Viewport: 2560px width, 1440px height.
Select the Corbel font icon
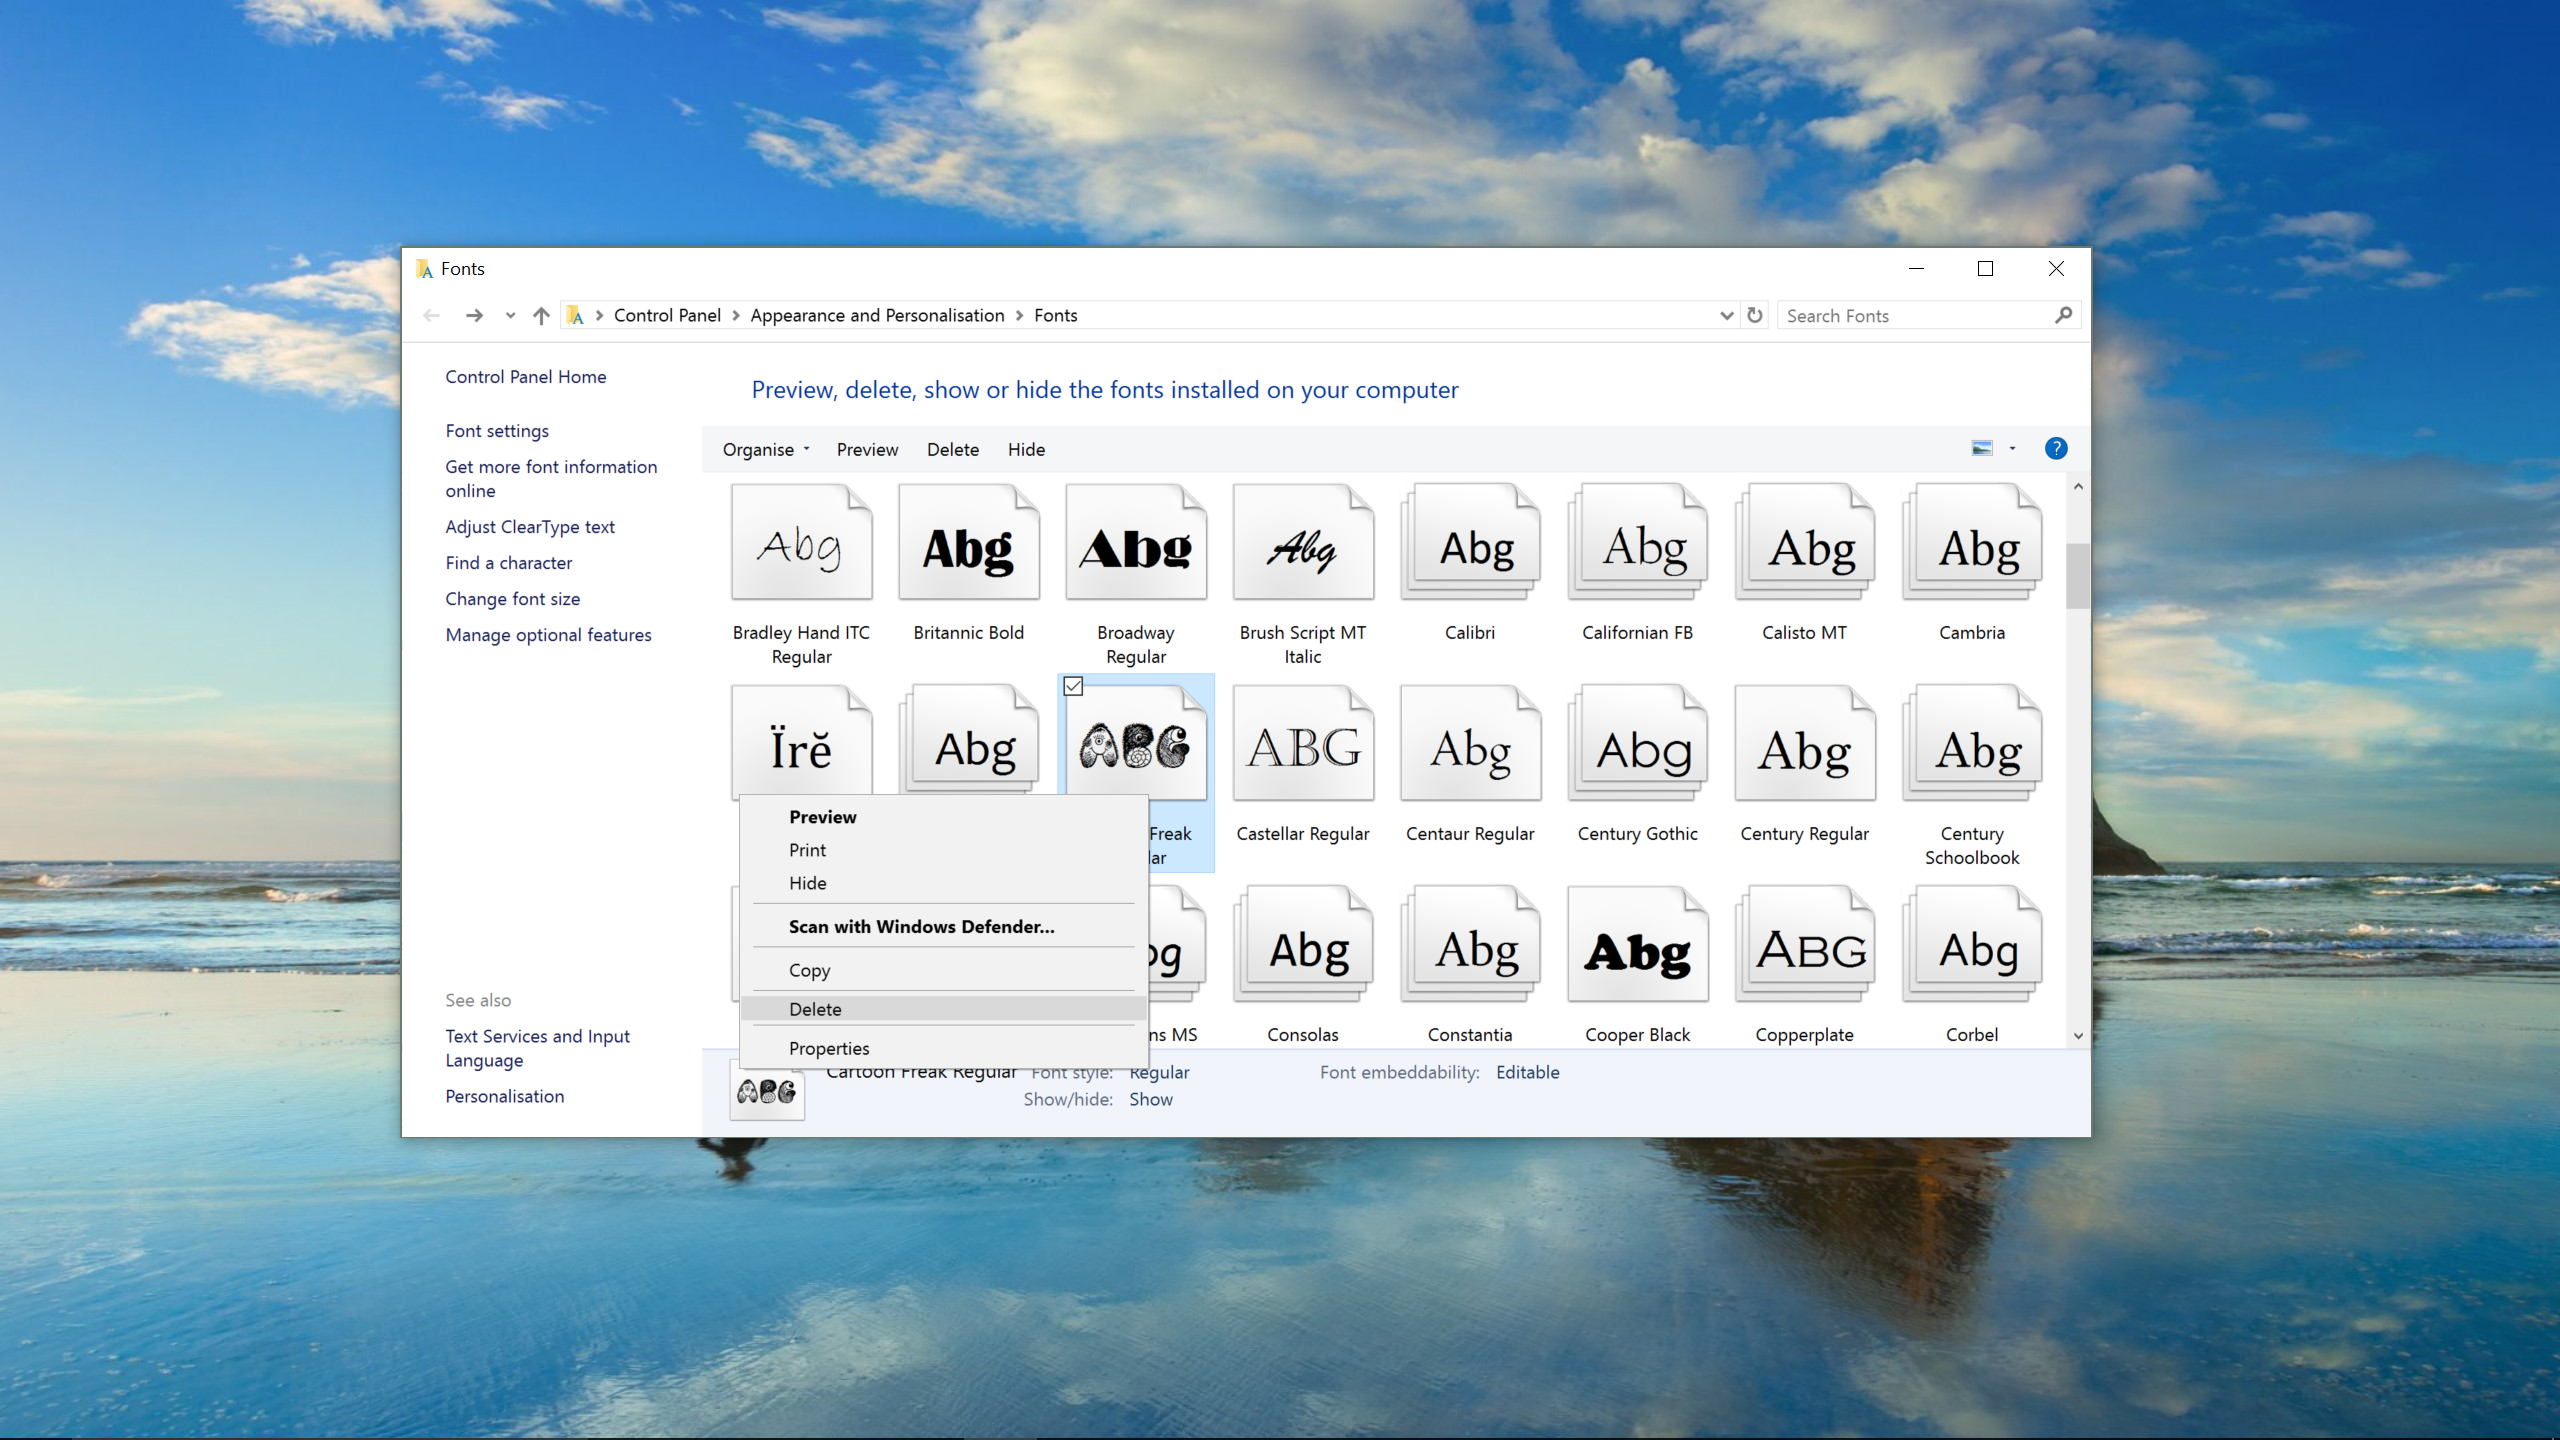[1972, 944]
